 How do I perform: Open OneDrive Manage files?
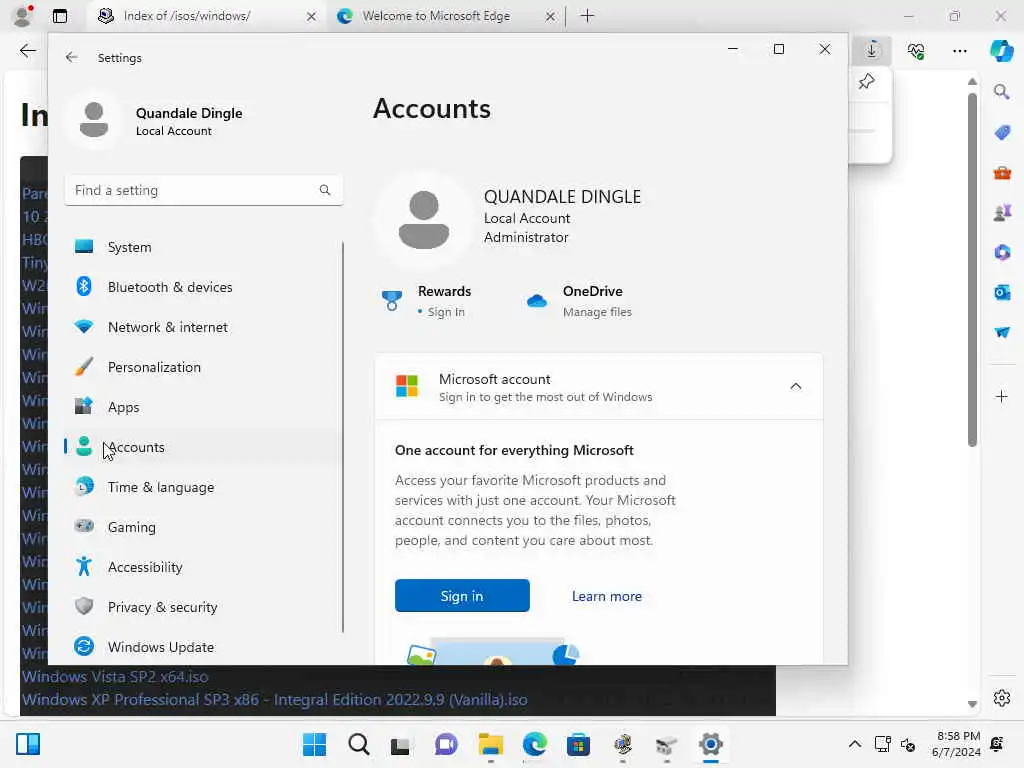tap(597, 312)
